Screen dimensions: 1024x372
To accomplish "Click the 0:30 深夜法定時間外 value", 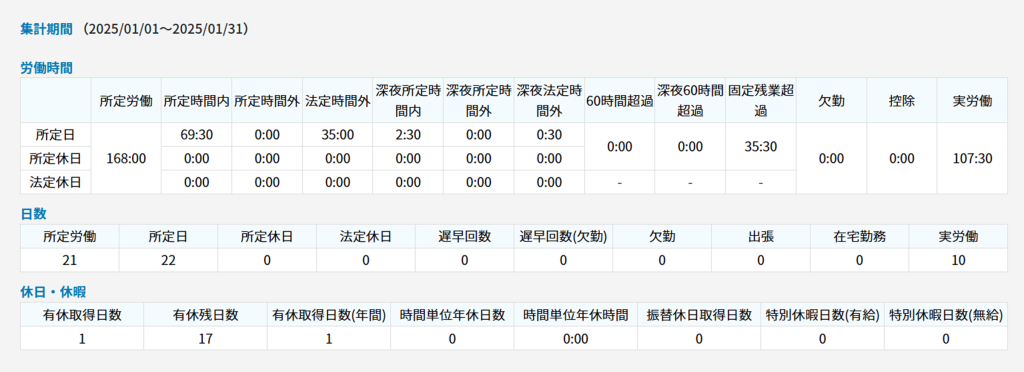I will (x=549, y=134).
